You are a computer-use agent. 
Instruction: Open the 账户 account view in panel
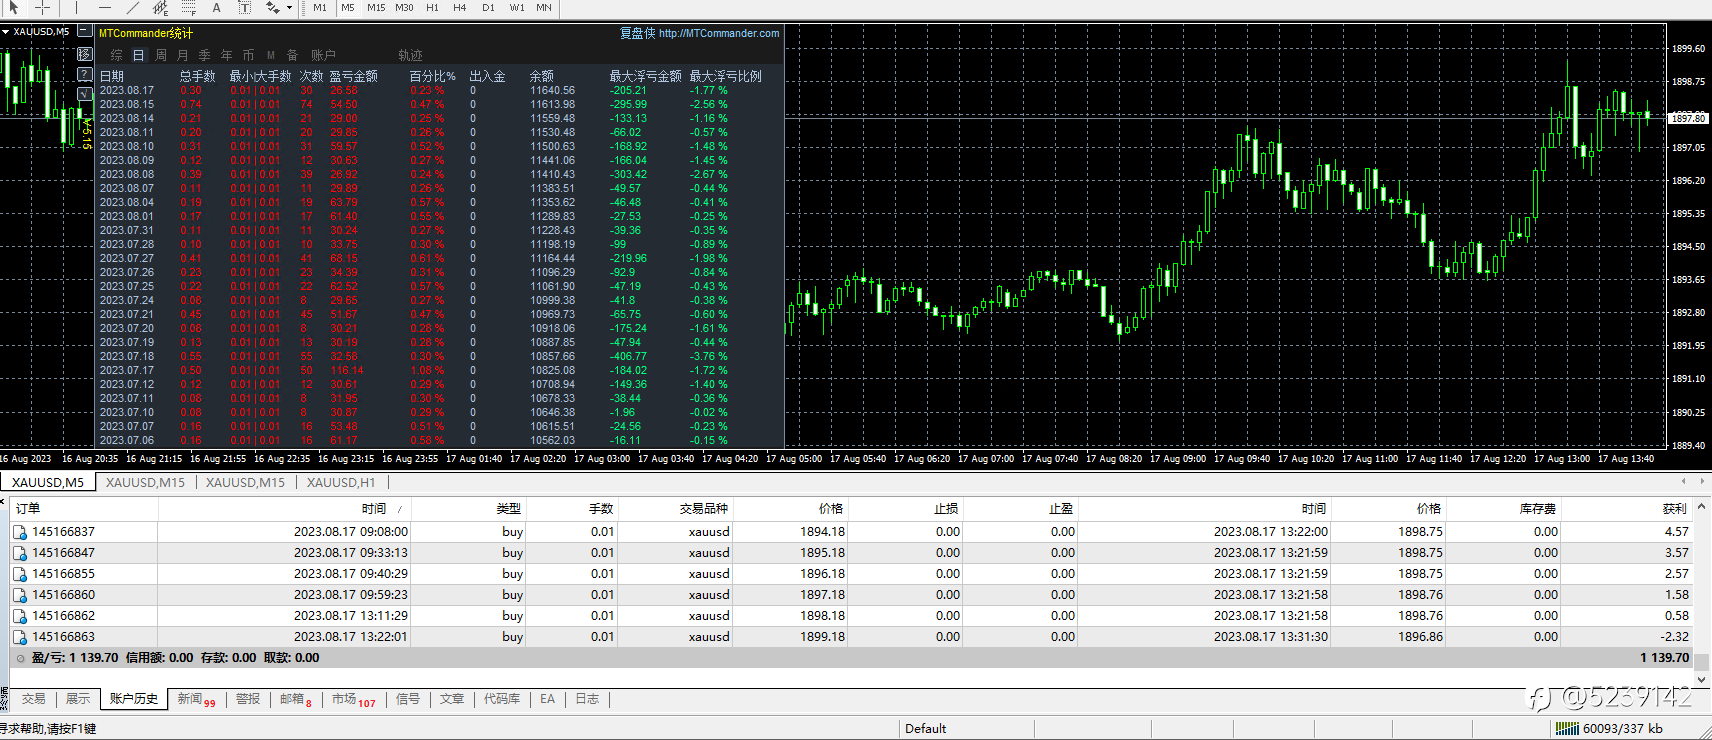click(x=323, y=55)
